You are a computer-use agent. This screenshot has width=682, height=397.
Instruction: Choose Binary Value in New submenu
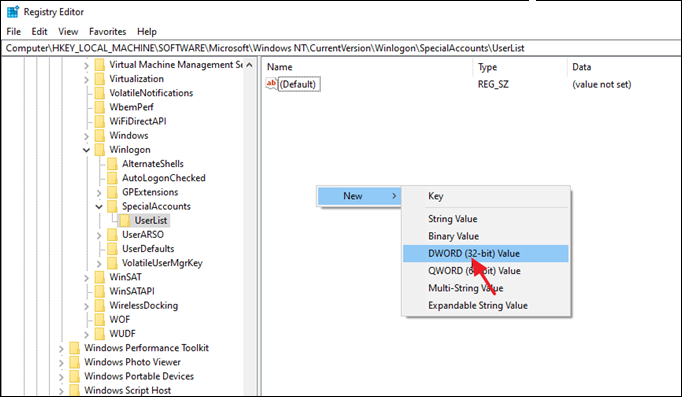[485, 236]
